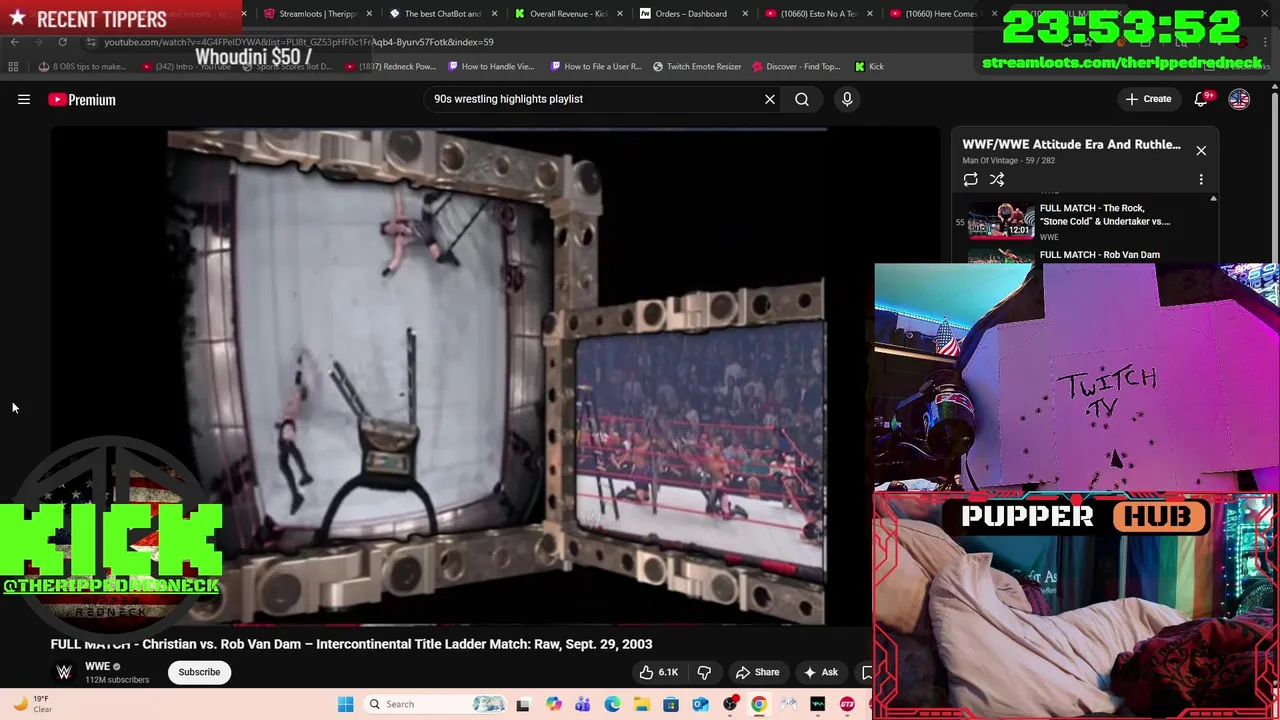Viewport: 1280px width, 720px height.
Task: Open 'Redneck Pow...' bookmark
Action: (391, 67)
